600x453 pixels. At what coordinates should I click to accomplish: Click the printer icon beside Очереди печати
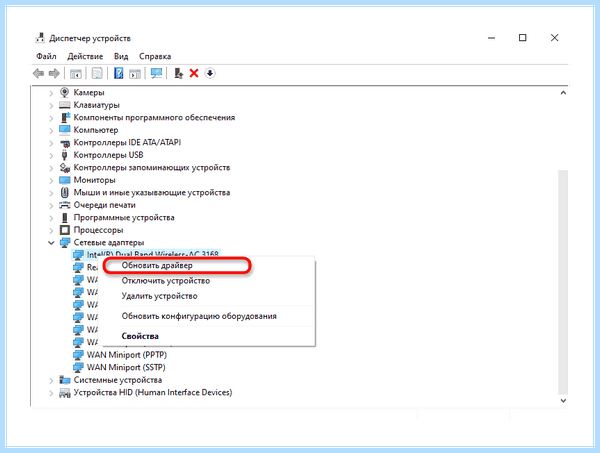click(65, 205)
